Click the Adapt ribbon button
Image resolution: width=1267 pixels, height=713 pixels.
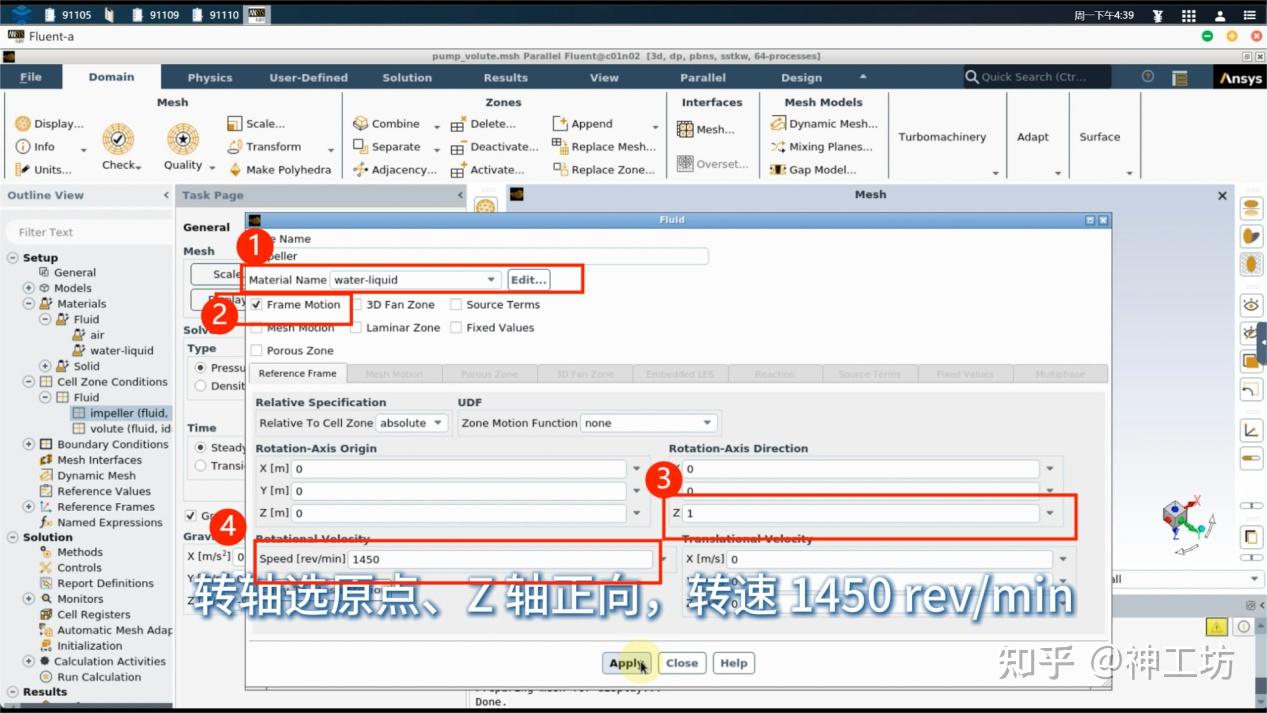click(x=1033, y=137)
